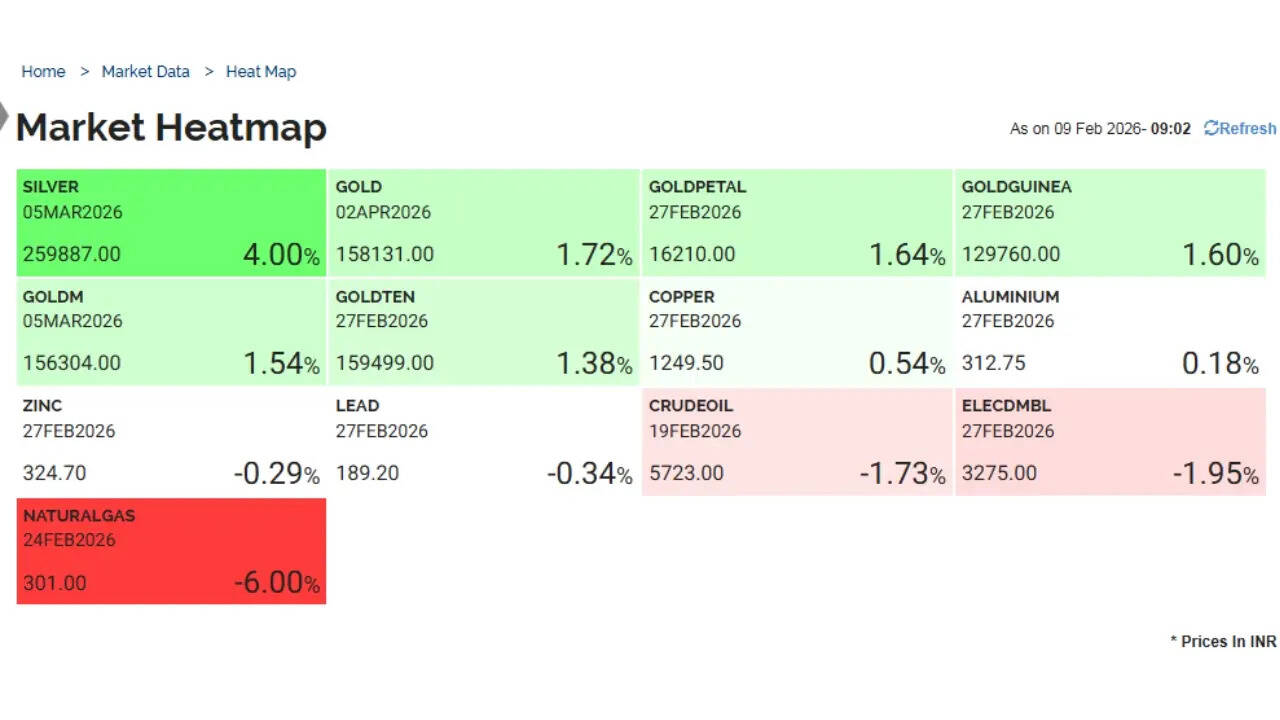
Task: Click the GOLDTEN contract cell
Action: tap(484, 332)
